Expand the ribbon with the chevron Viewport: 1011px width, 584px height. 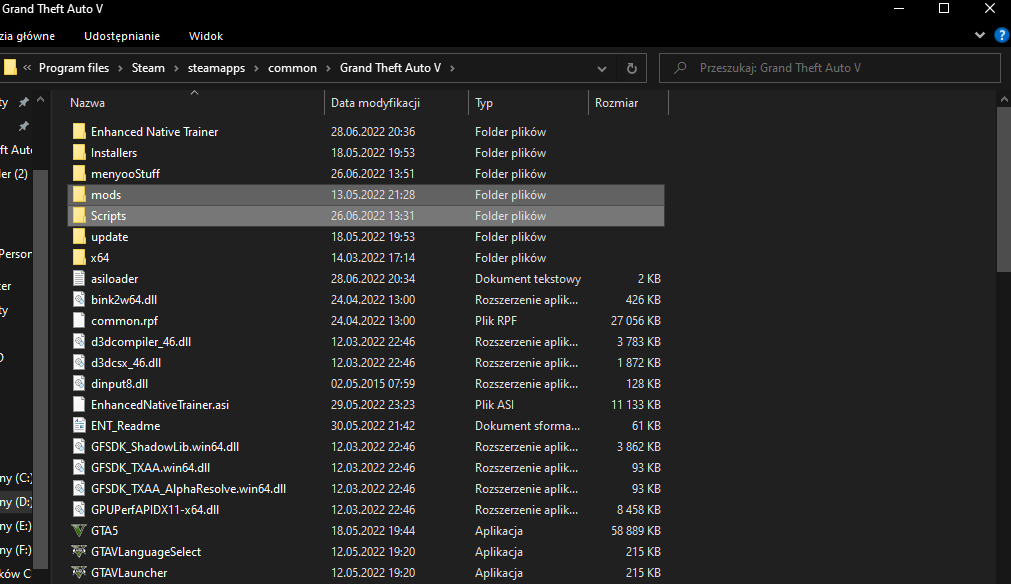[x=980, y=35]
